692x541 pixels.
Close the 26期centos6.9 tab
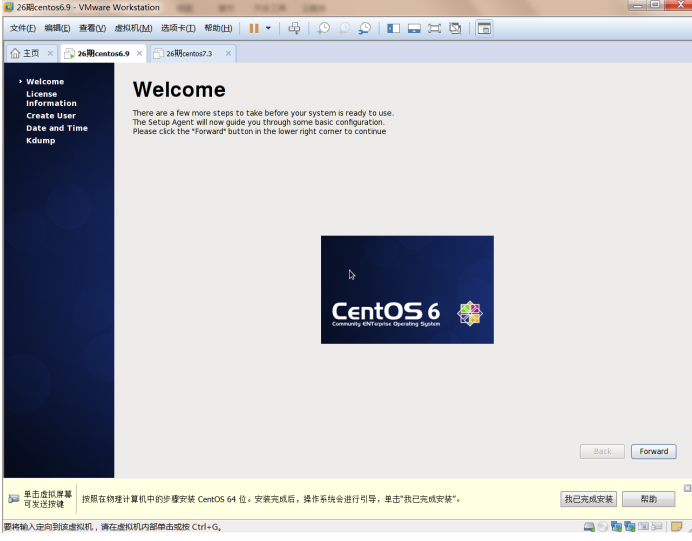(x=139, y=53)
